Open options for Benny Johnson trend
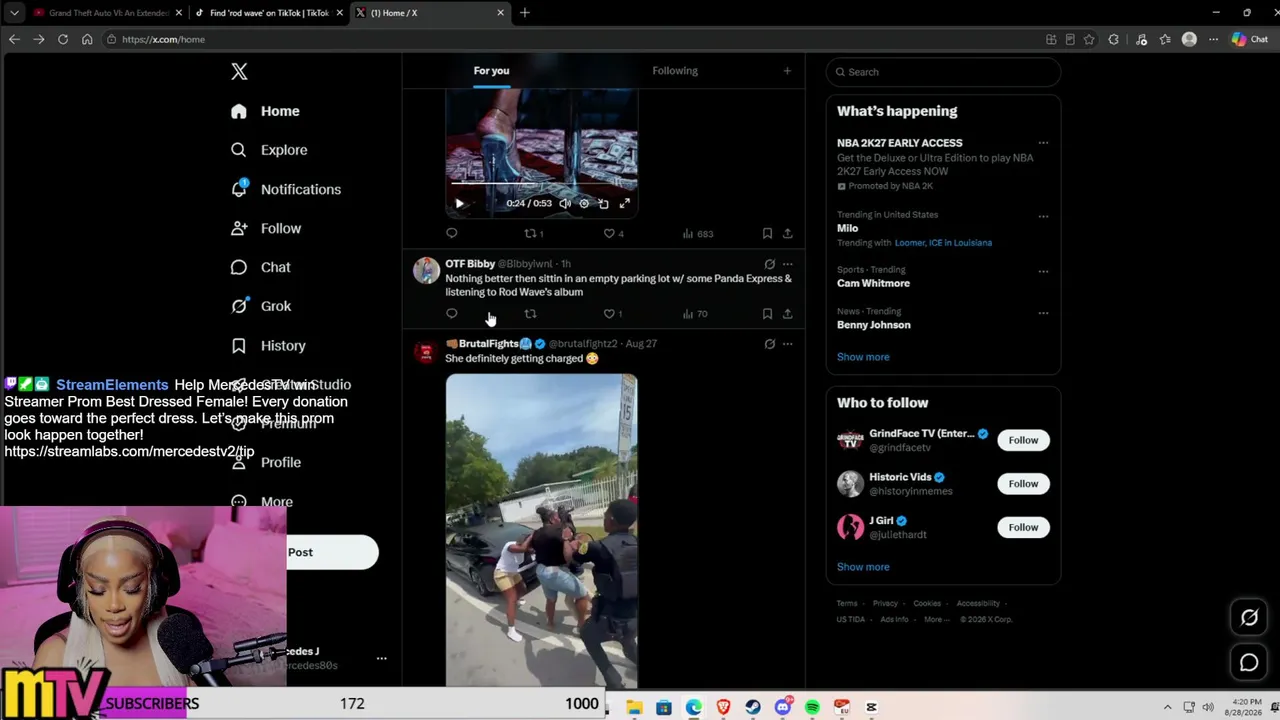This screenshot has height=720, width=1280. (1043, 313)
